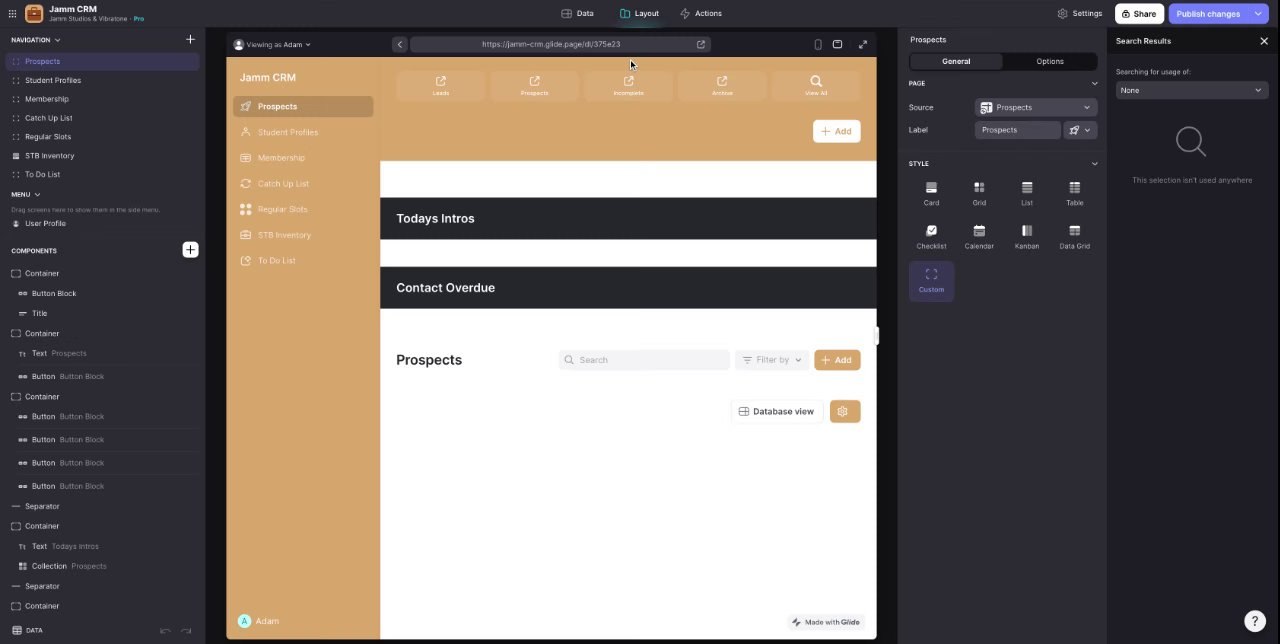Select Card style
This screenshot has height=644, width=1280.
click(931, 194)
